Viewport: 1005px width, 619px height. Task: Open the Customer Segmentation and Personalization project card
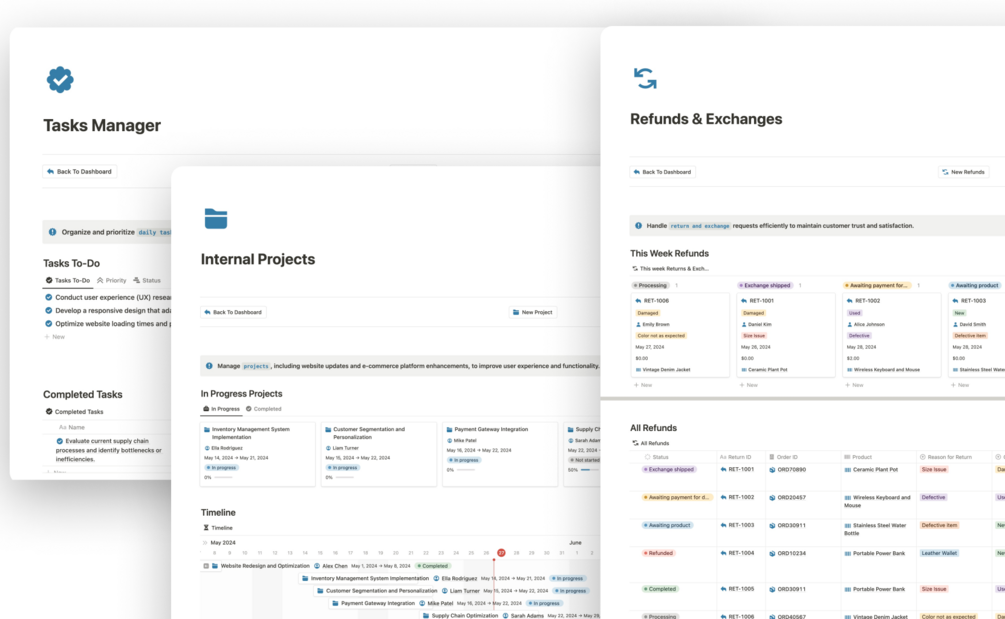coord(379,454)
